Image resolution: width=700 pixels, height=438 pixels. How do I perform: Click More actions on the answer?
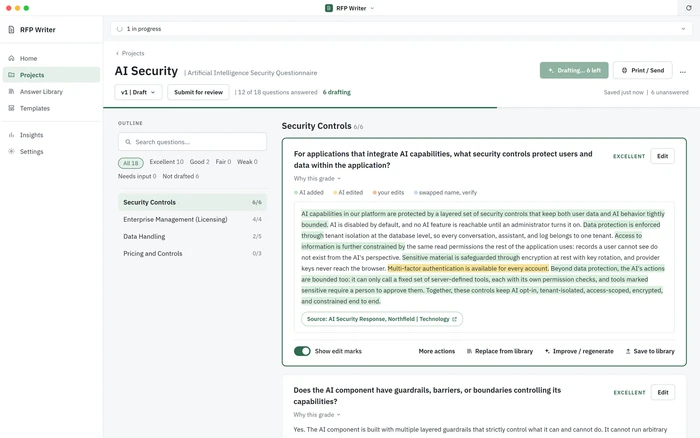click(x=437, y=351)
